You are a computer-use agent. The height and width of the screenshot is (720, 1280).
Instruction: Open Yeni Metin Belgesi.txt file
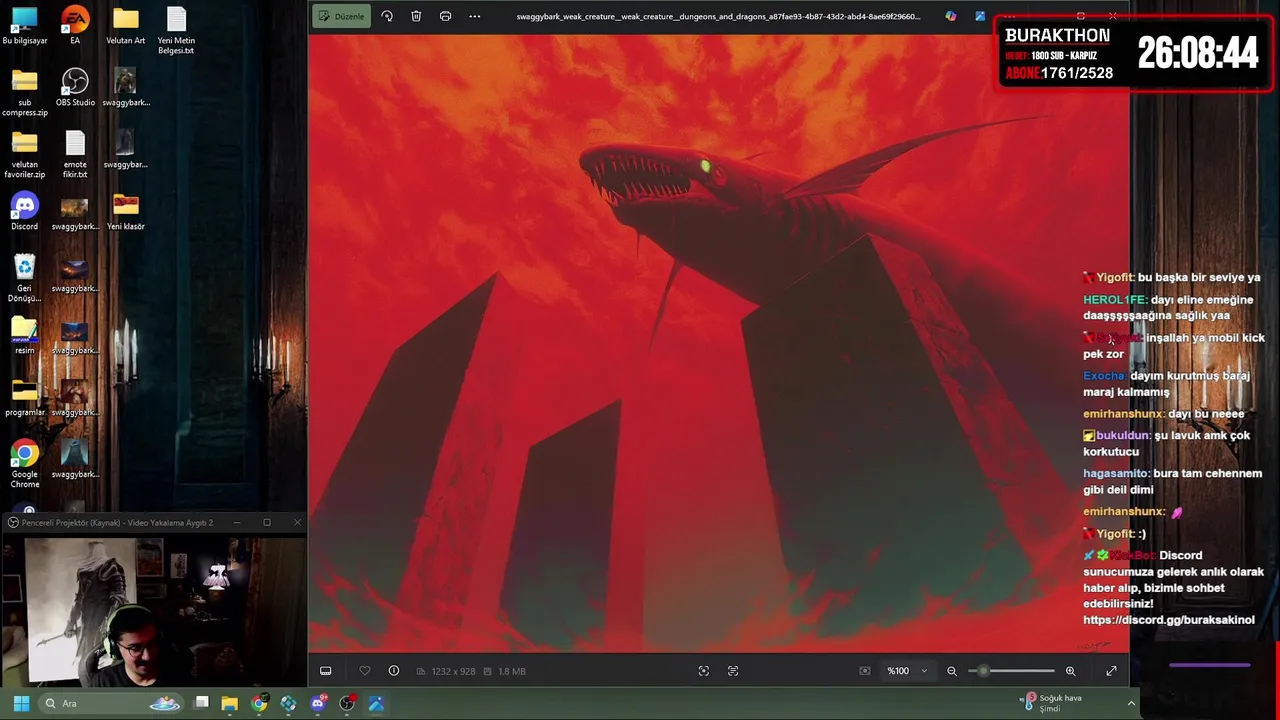pos(176,31)
